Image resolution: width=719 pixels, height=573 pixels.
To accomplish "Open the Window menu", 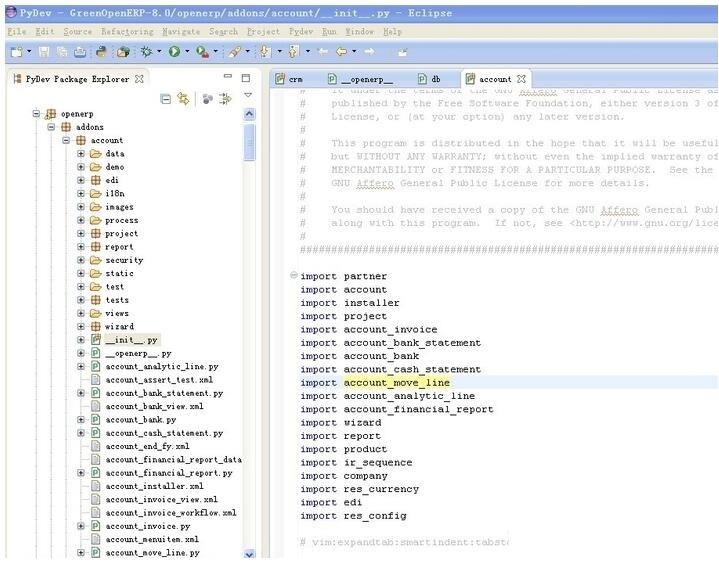I will 360,32.
